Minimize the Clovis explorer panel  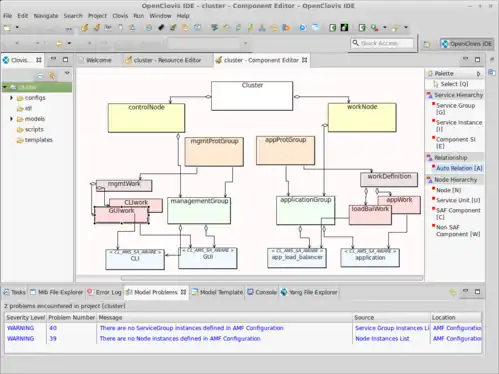(53, 59)
